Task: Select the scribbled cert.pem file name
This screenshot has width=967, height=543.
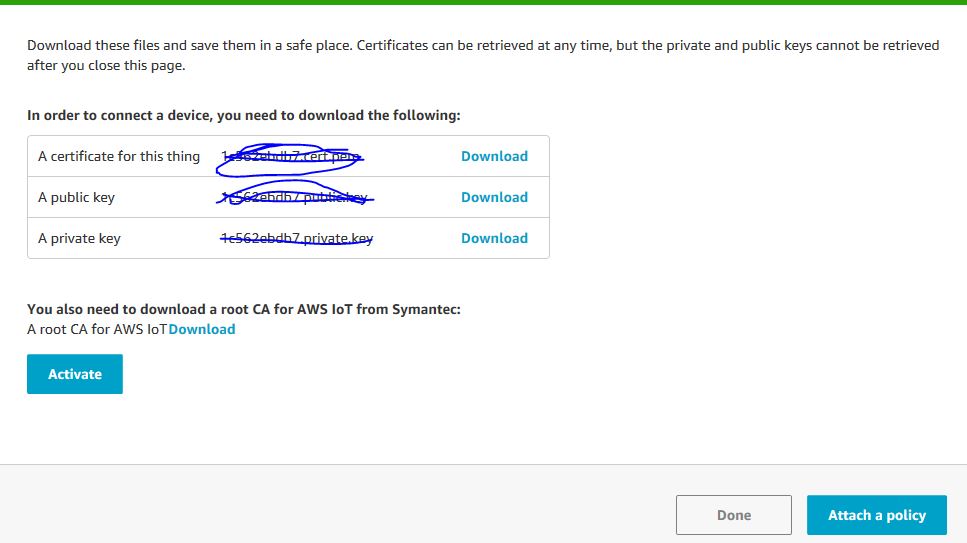Action: coord(290,157)
